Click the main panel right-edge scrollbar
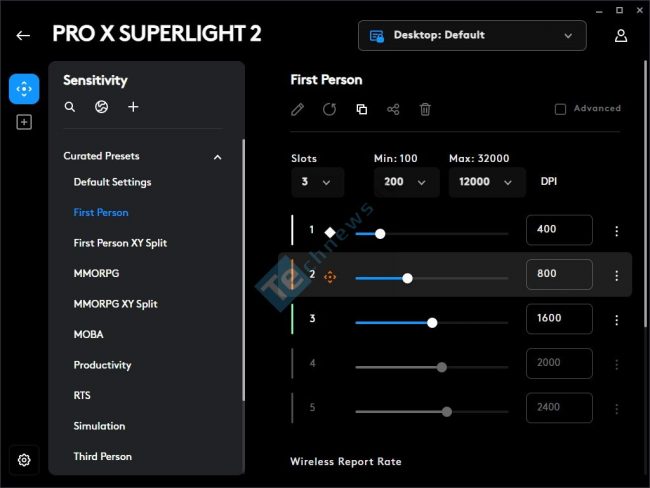Image resolution: width=650 pixels, height=488 pixels. pyautogui.click(x=646, y=195)
